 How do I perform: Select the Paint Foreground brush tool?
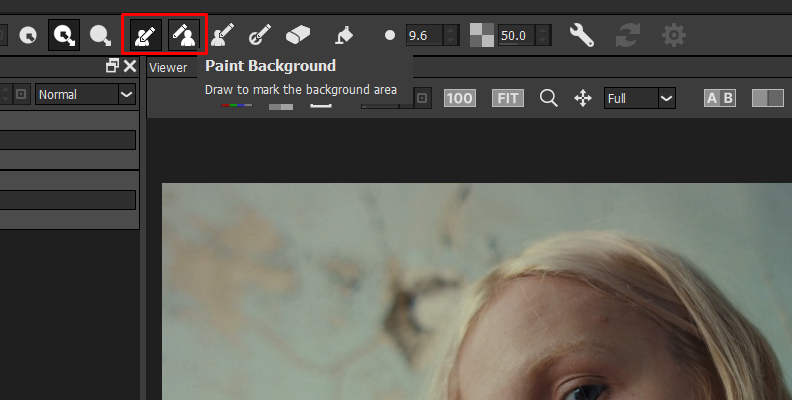(x=146, y=35)
